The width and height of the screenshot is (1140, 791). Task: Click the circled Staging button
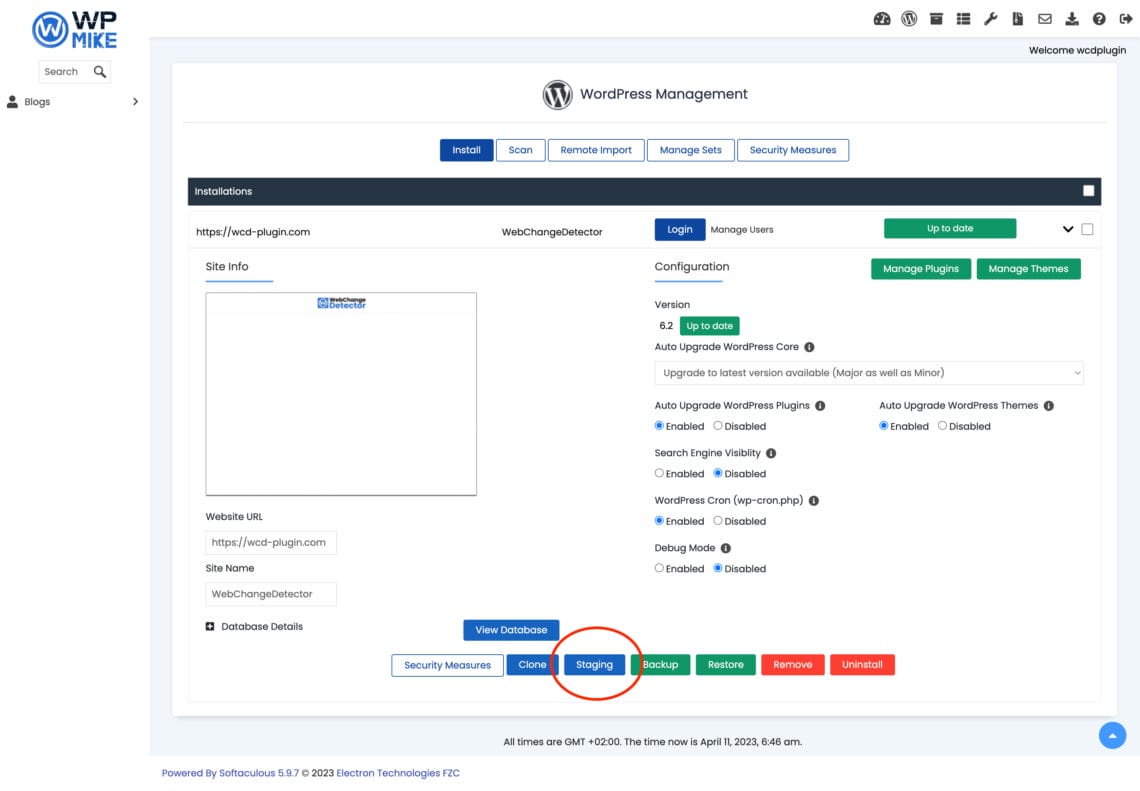click(595, 664)
